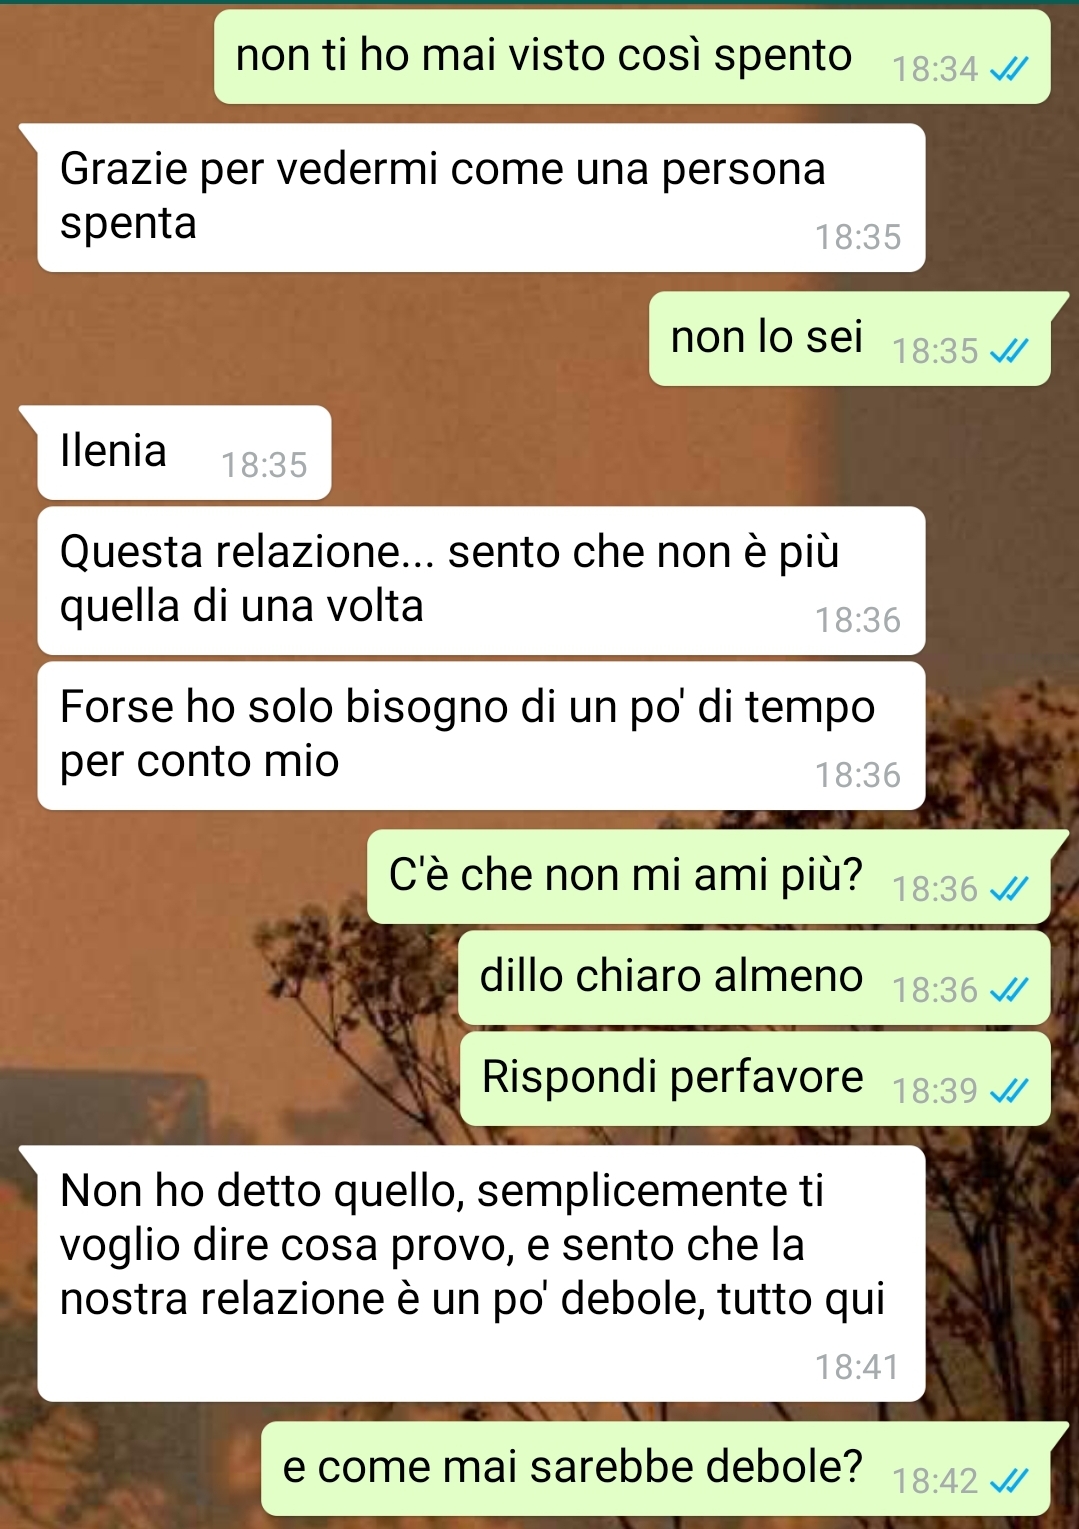Tap the read ticks on 'e come mai sarebbe debole?'

[1008, 1481]
